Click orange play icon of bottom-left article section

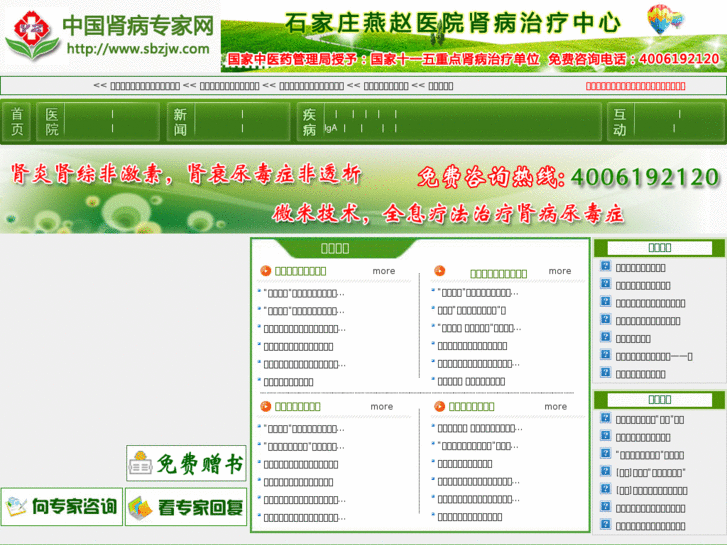265,407
